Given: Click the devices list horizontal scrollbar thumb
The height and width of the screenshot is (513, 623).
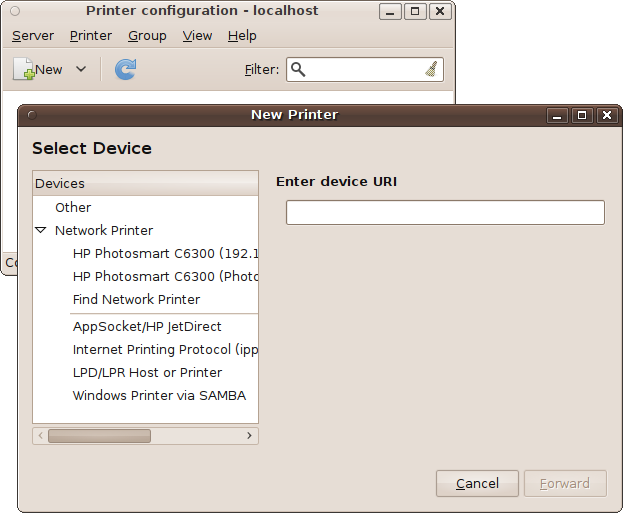Looking at the screenshot, I should (99, 436).
